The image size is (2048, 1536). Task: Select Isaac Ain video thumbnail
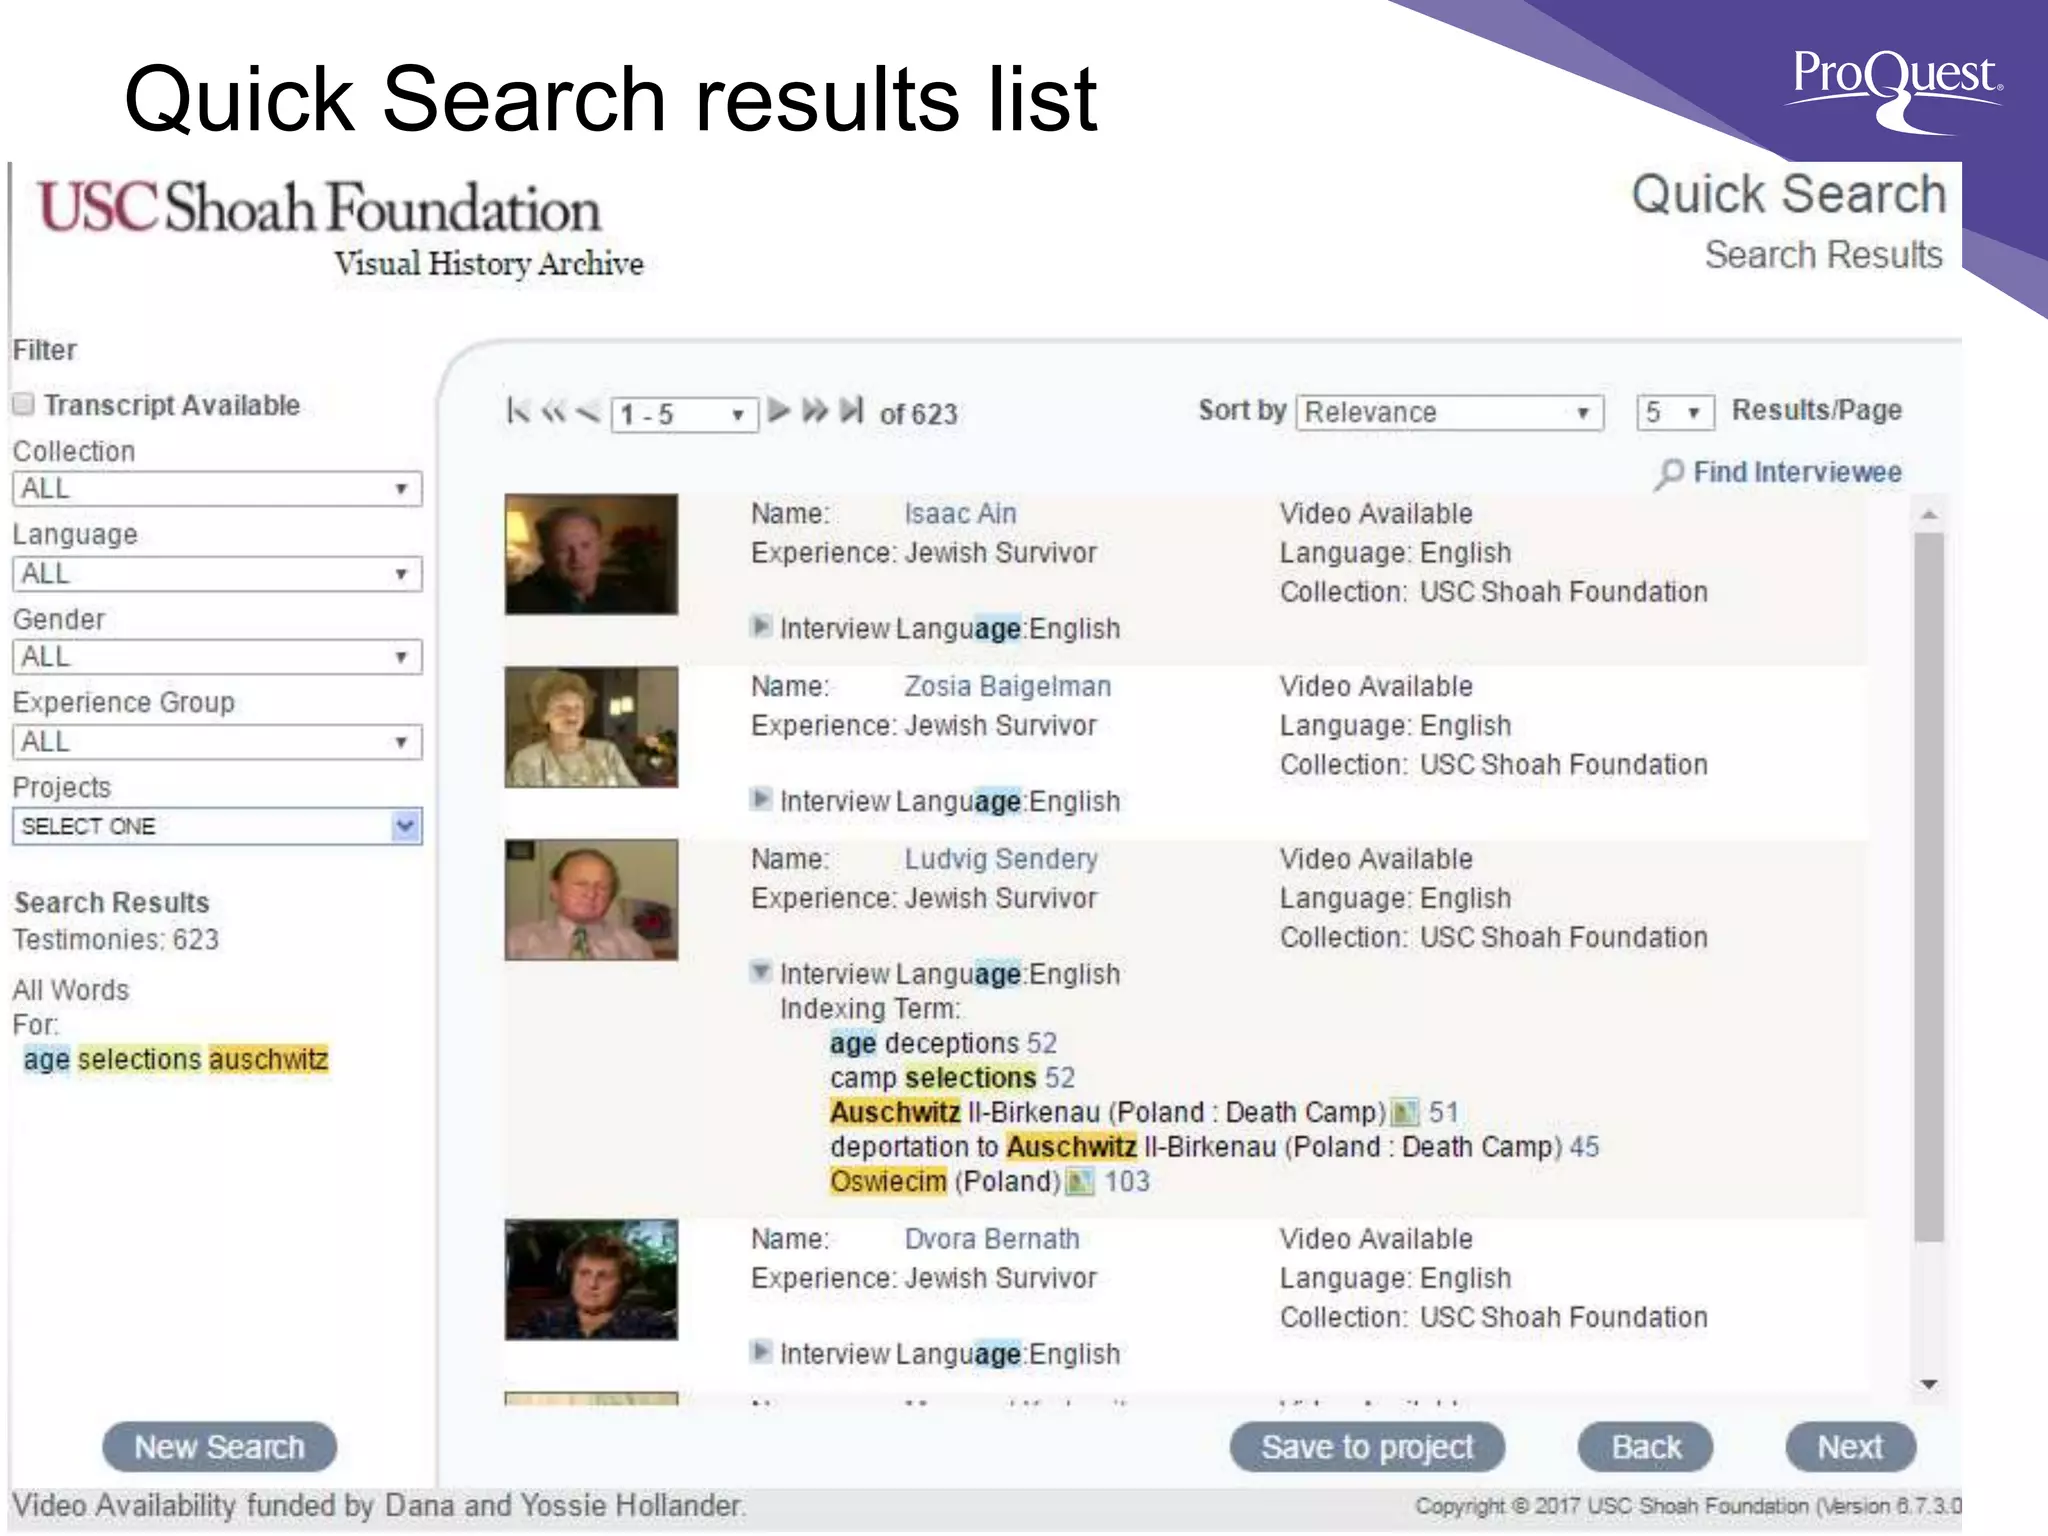point(591,554)
